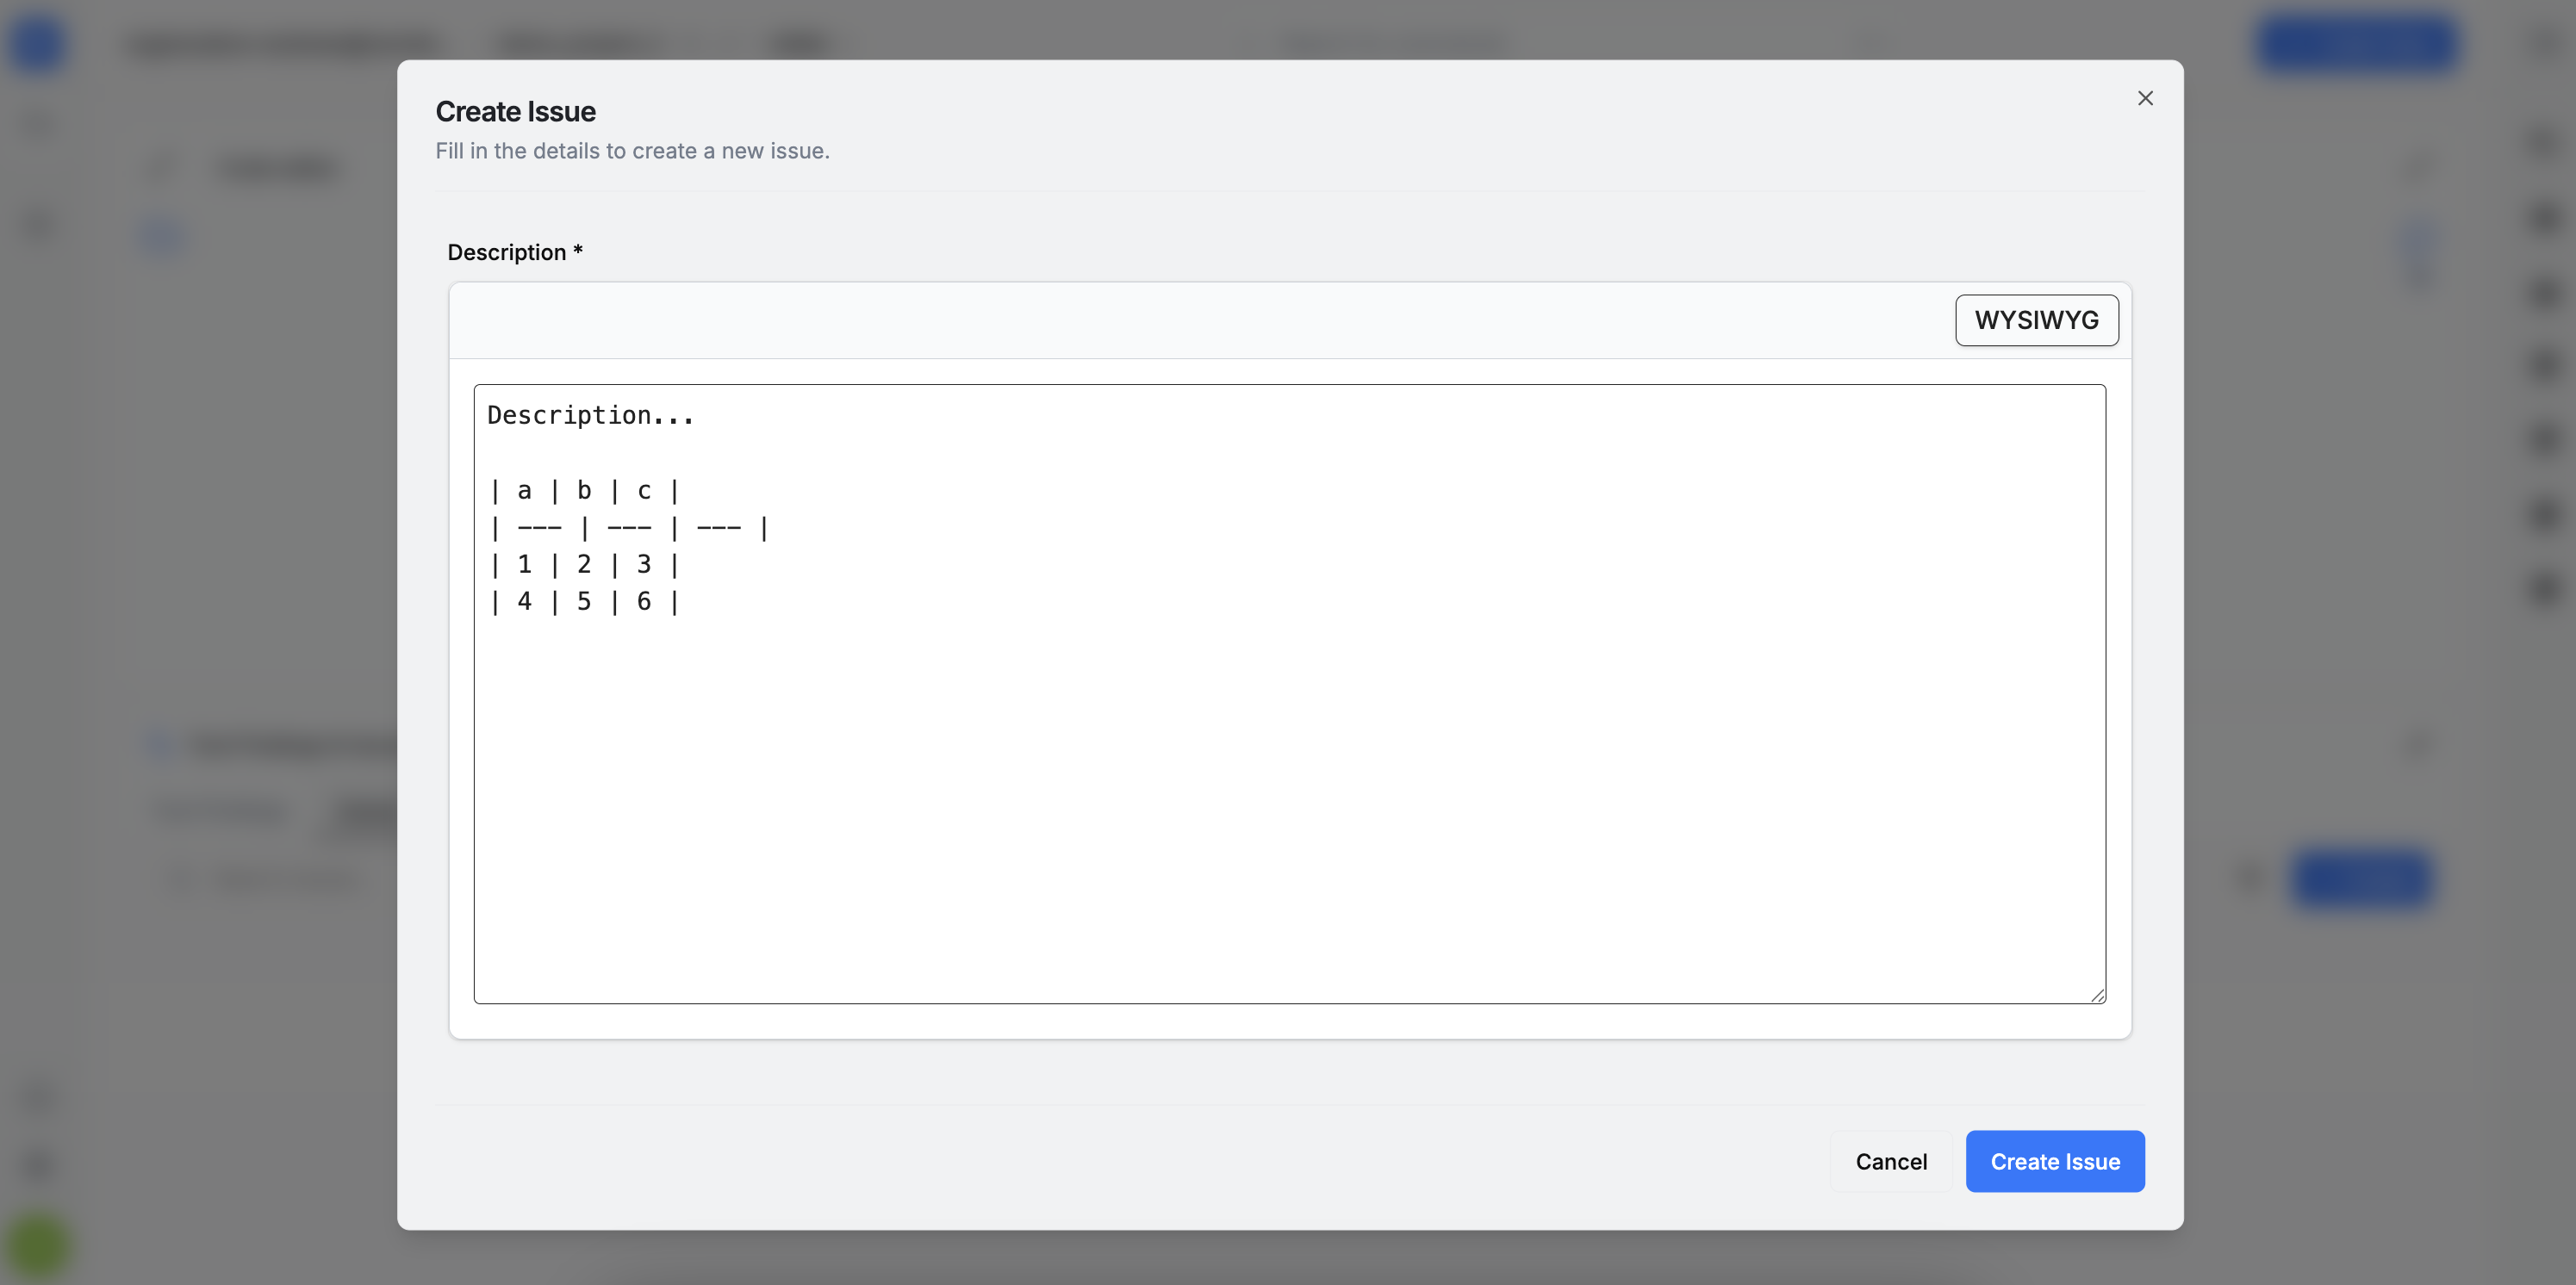Click the 'Description *' field label
The image size is (2576, 1285).
click(514, 252)
